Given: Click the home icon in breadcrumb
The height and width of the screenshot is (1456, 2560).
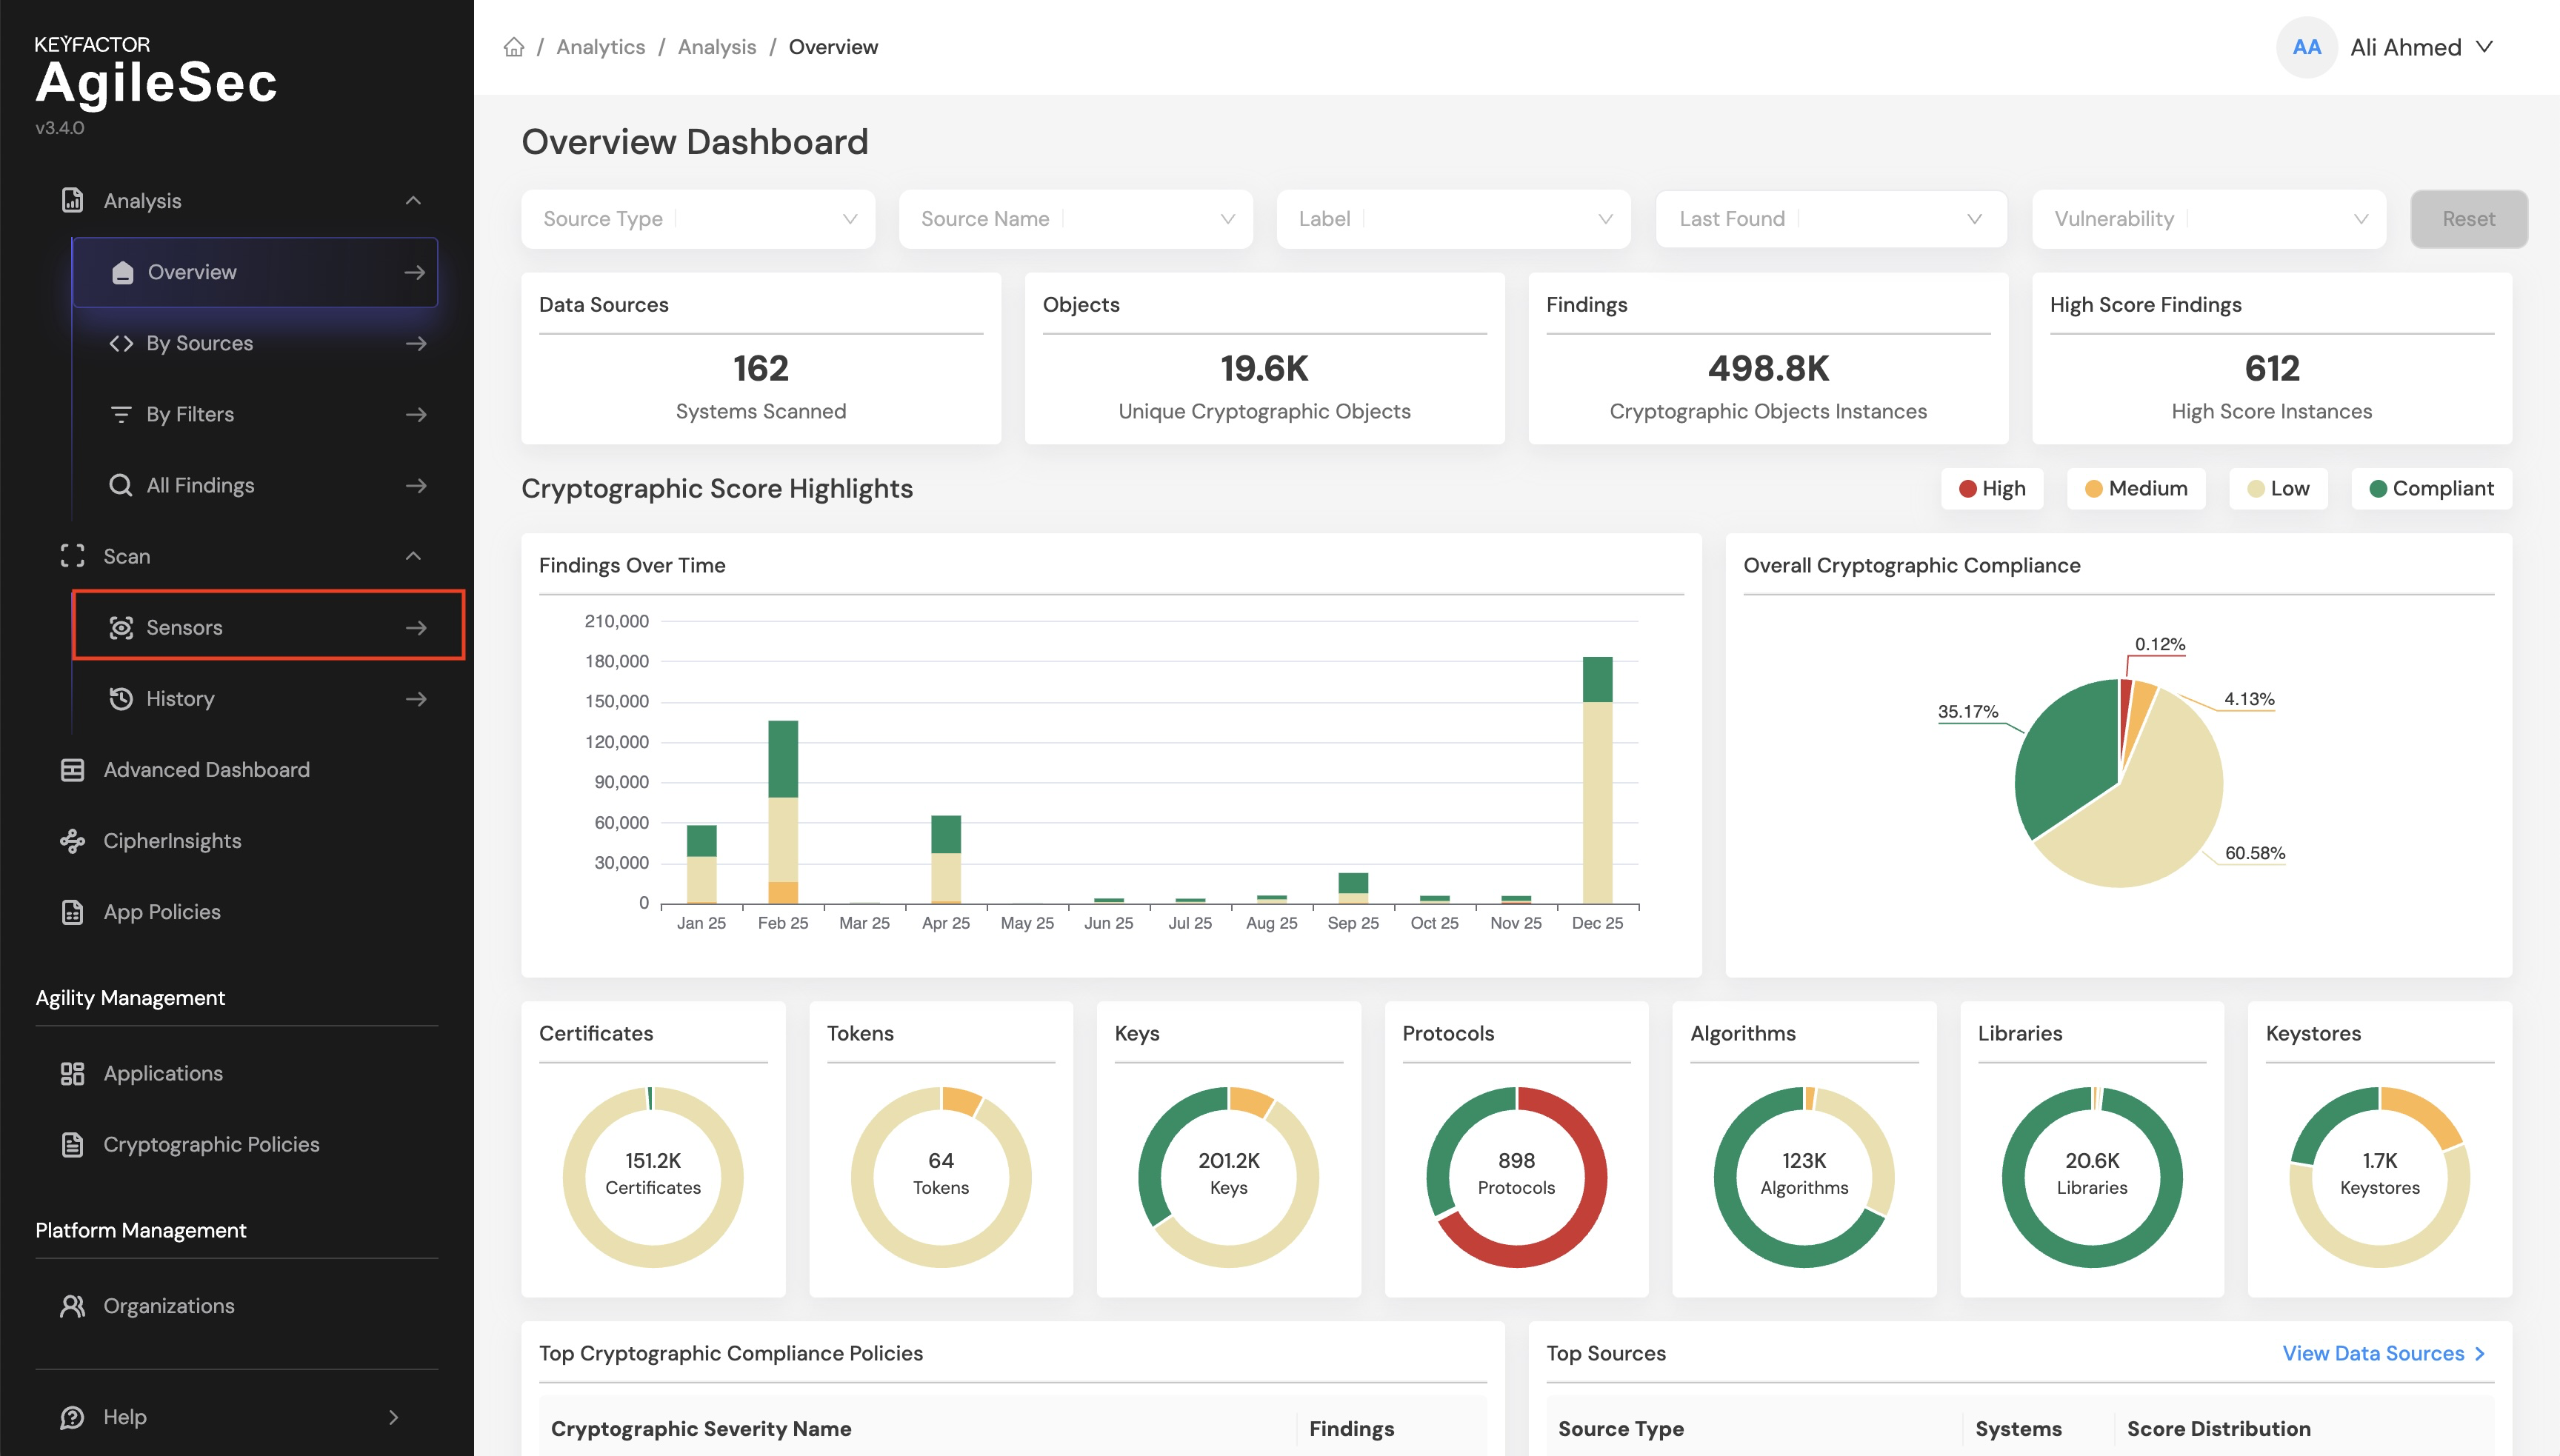Looking at the screenshot, I should pos(514,47).
